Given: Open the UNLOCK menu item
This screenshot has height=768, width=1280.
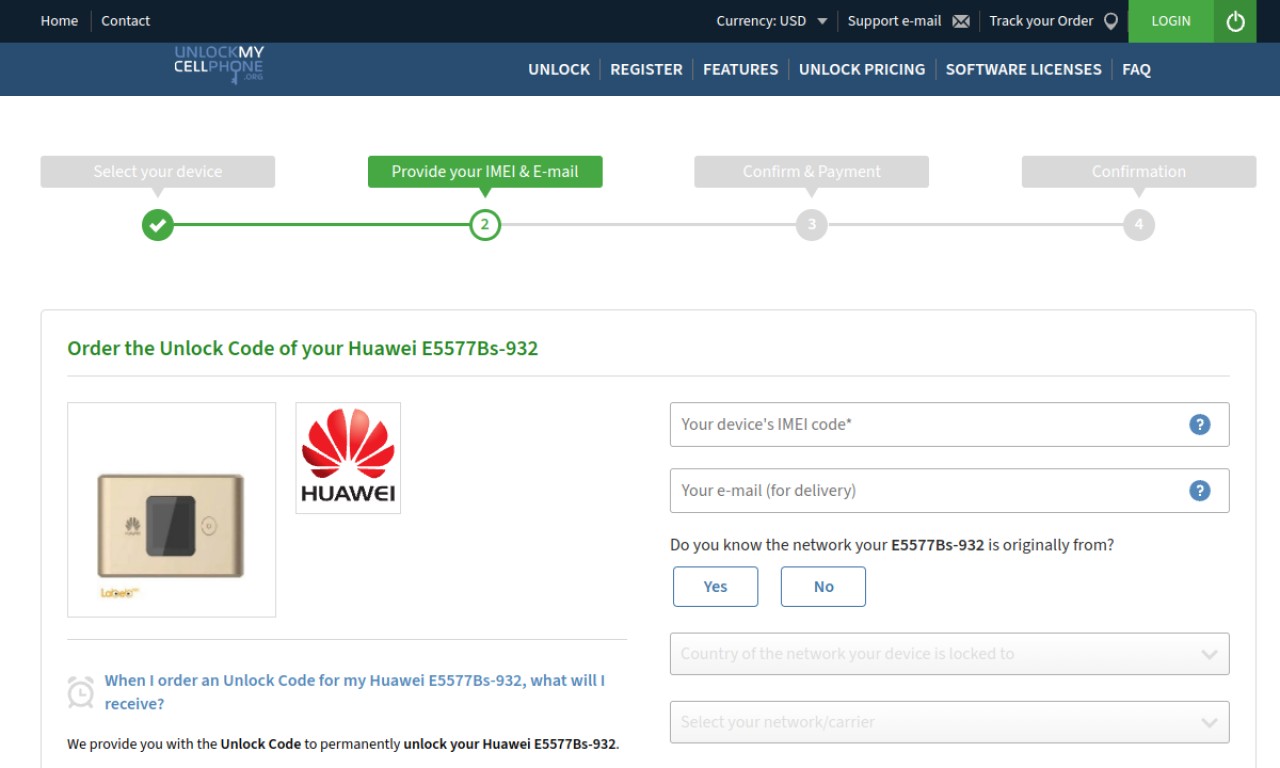Looking at the screenshot, I should [559, 69].
